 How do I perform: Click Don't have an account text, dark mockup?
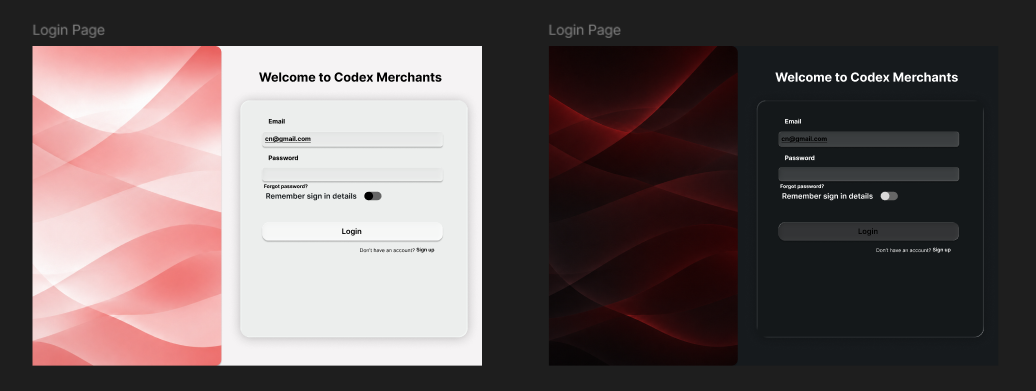click(903, 250)
